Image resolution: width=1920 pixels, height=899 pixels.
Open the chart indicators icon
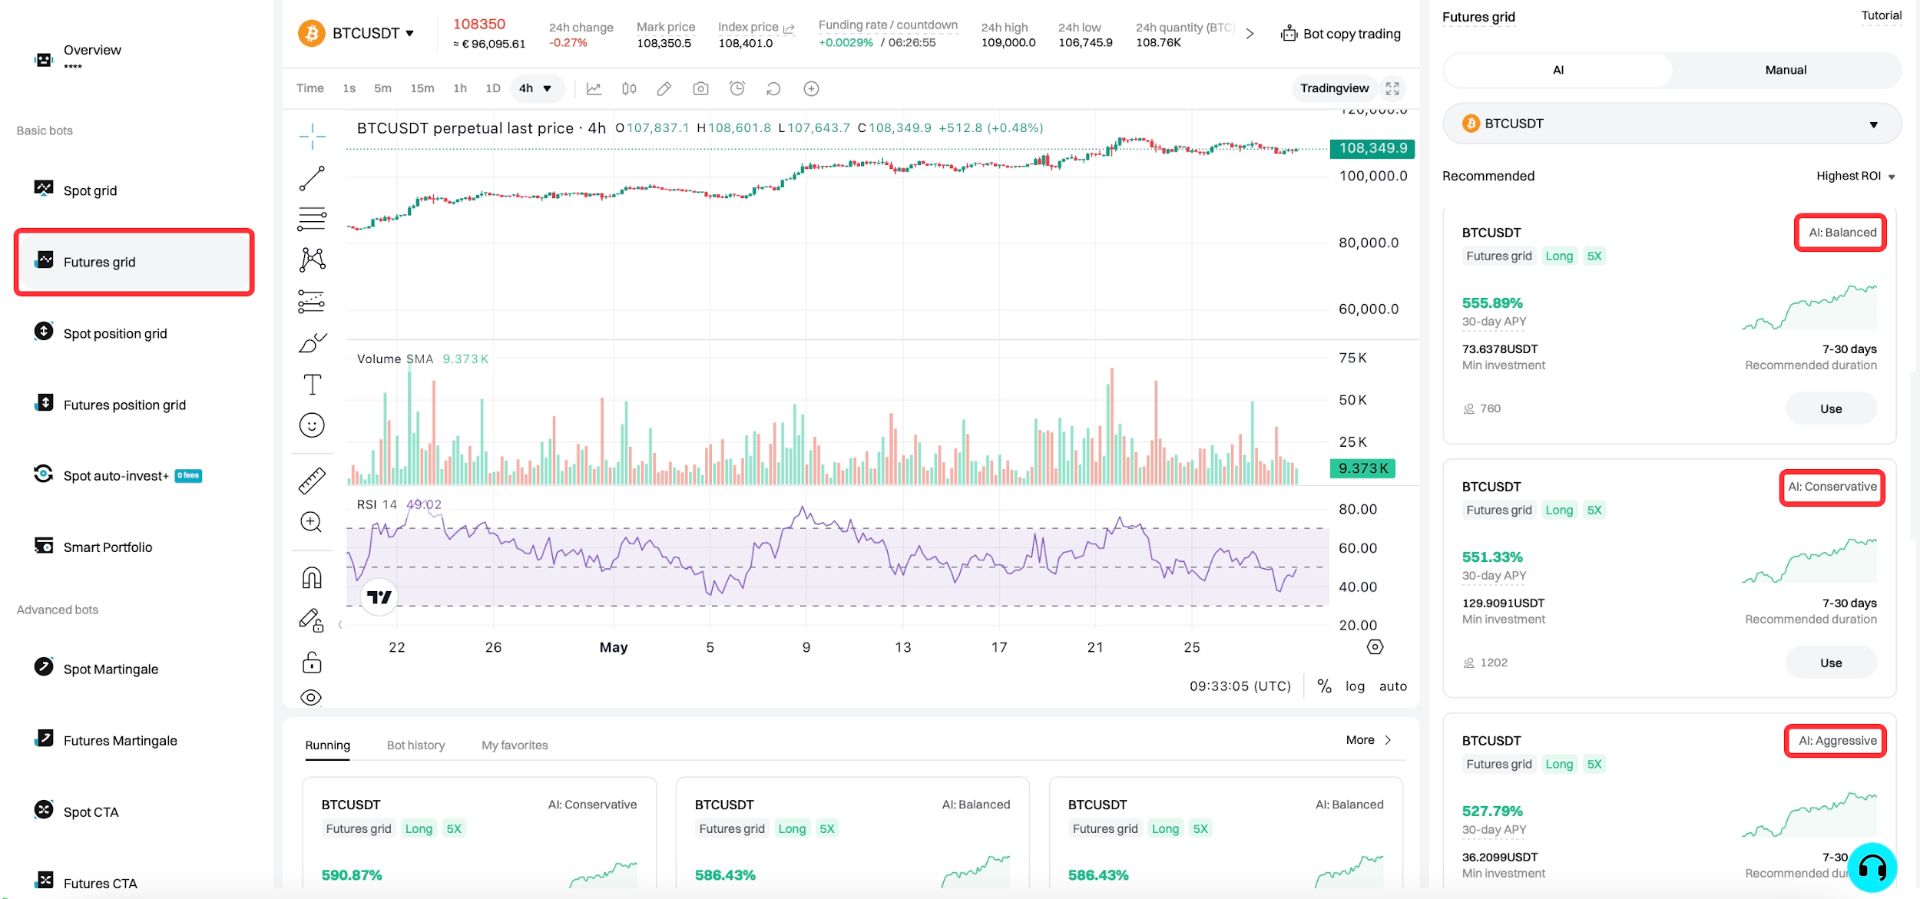tap(593, 89)
